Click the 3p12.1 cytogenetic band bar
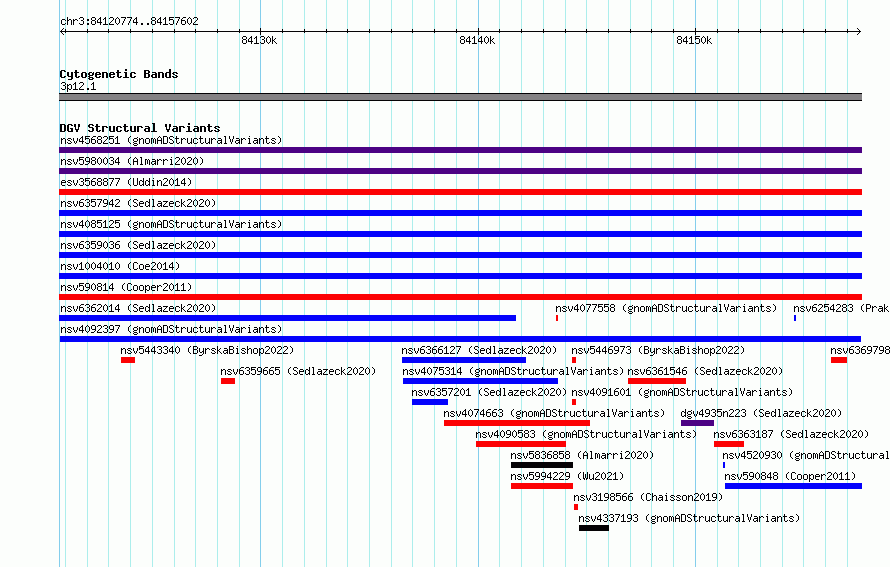The image size is (890, 567). click(x=460, y=97)
